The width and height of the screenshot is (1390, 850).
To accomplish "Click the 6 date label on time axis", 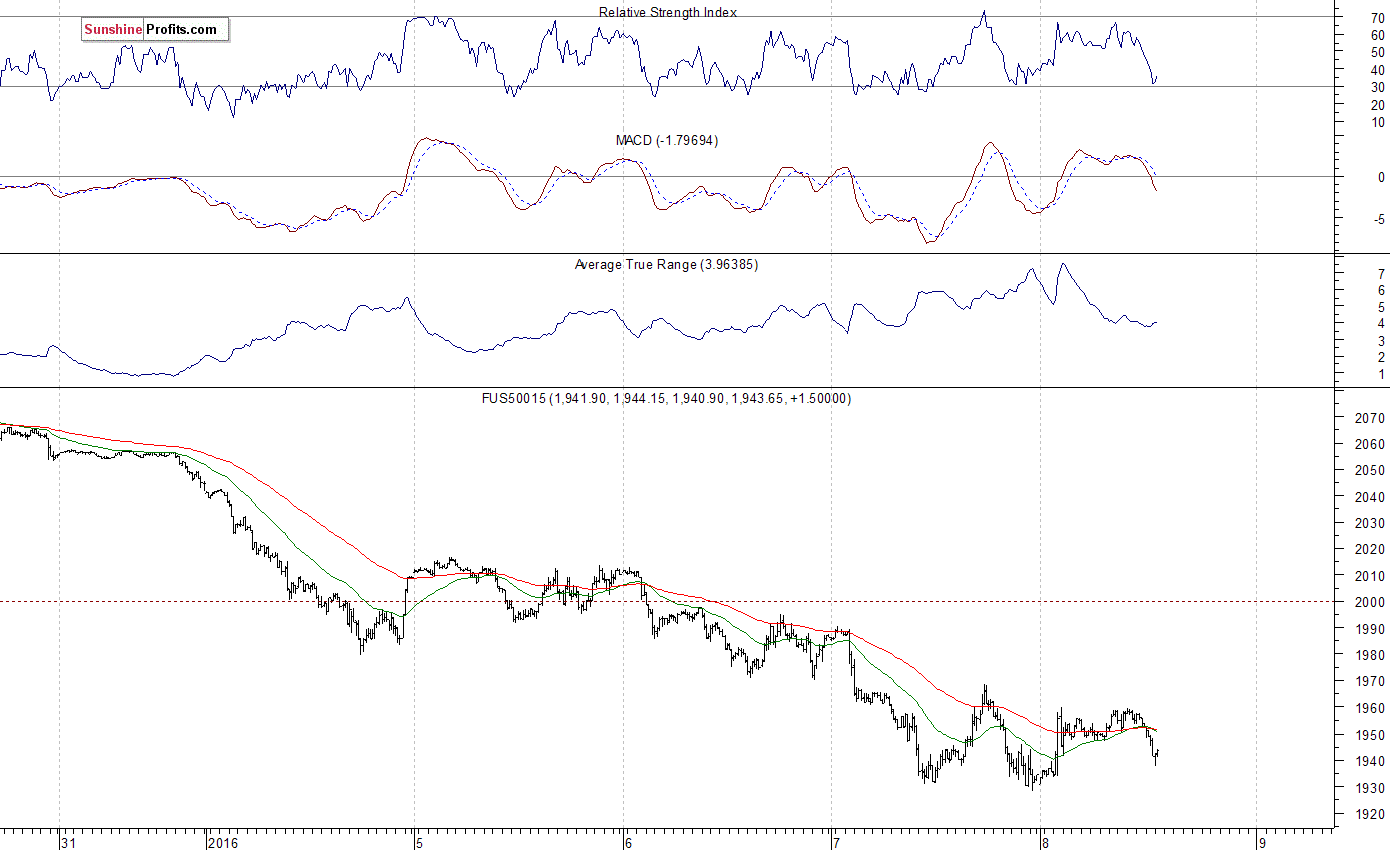I will [630, 842].
